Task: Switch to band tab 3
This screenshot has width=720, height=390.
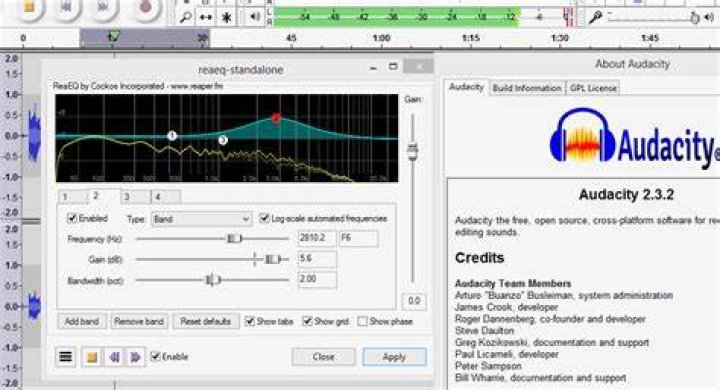Action: click(x=135, y=197)
